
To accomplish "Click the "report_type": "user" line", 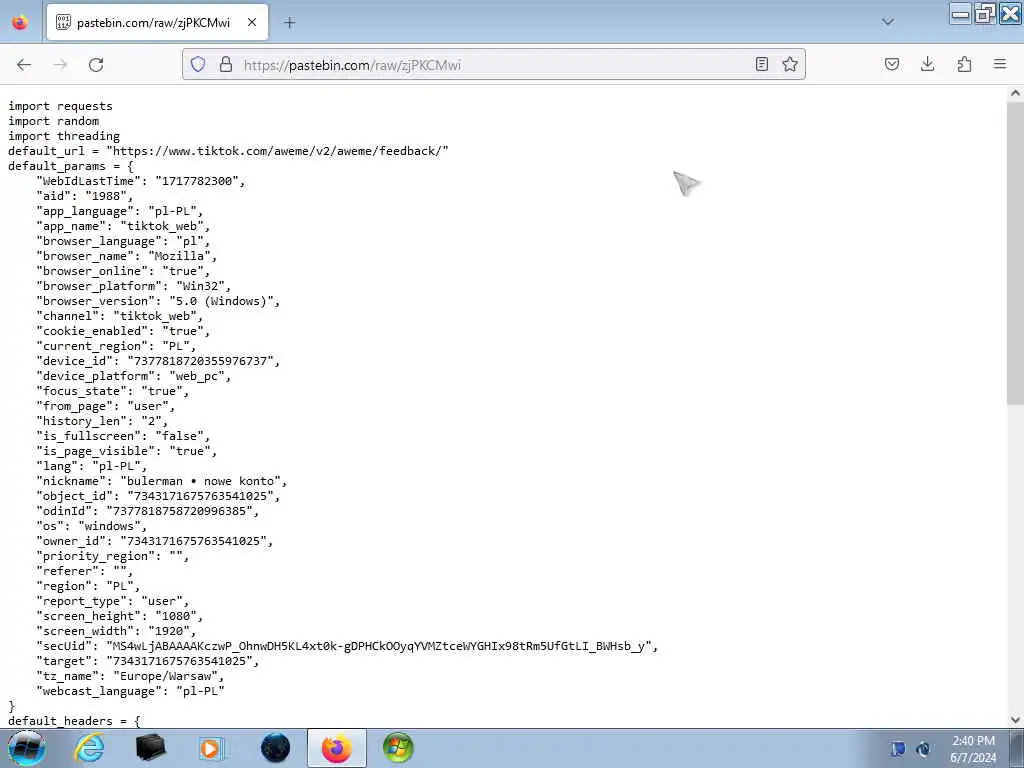I will click(x=113, y=601).
